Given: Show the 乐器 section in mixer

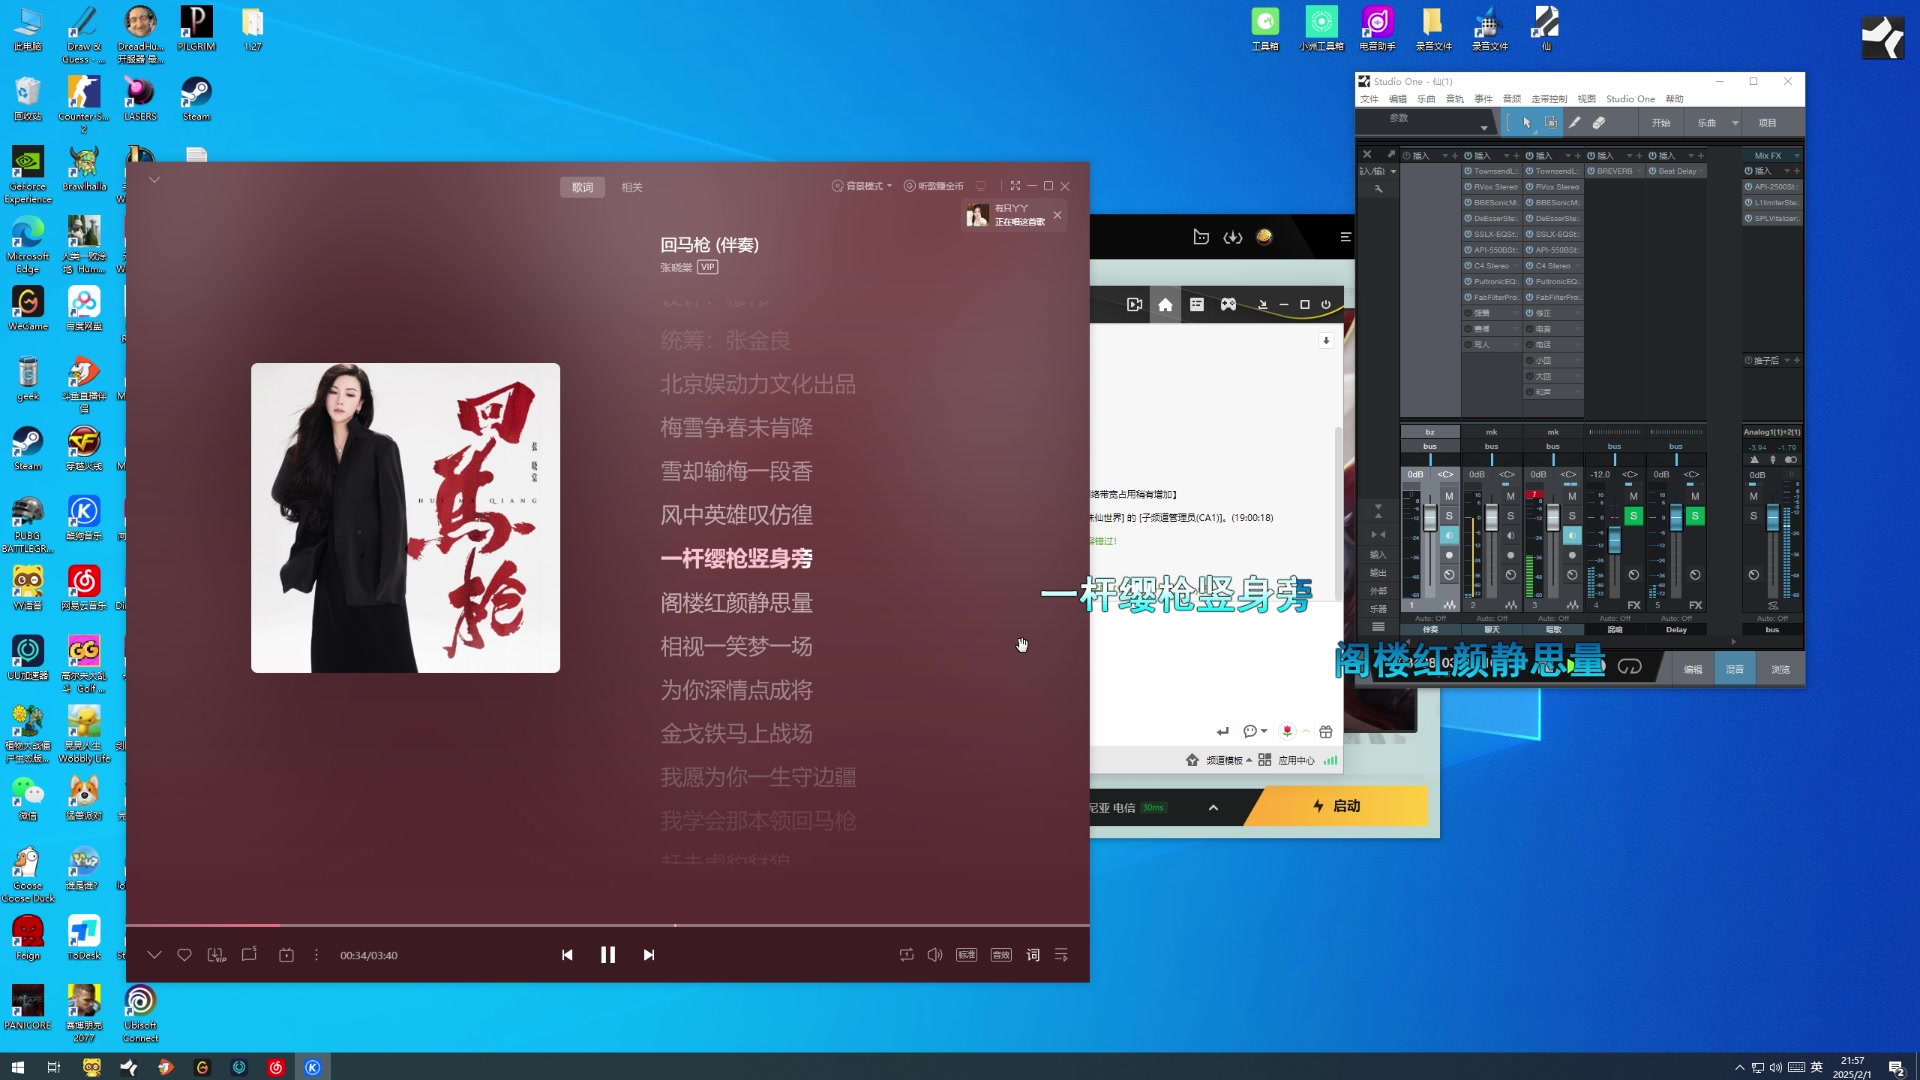Looking at the screenshot, I should pyautogui.click(x=1378, y=609).
